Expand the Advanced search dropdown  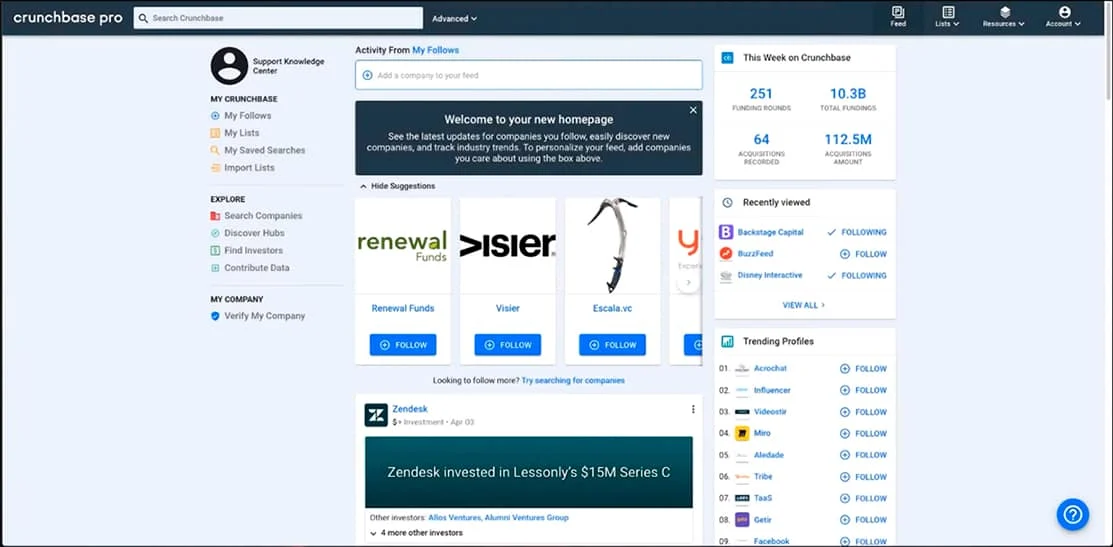pos(454,18)
